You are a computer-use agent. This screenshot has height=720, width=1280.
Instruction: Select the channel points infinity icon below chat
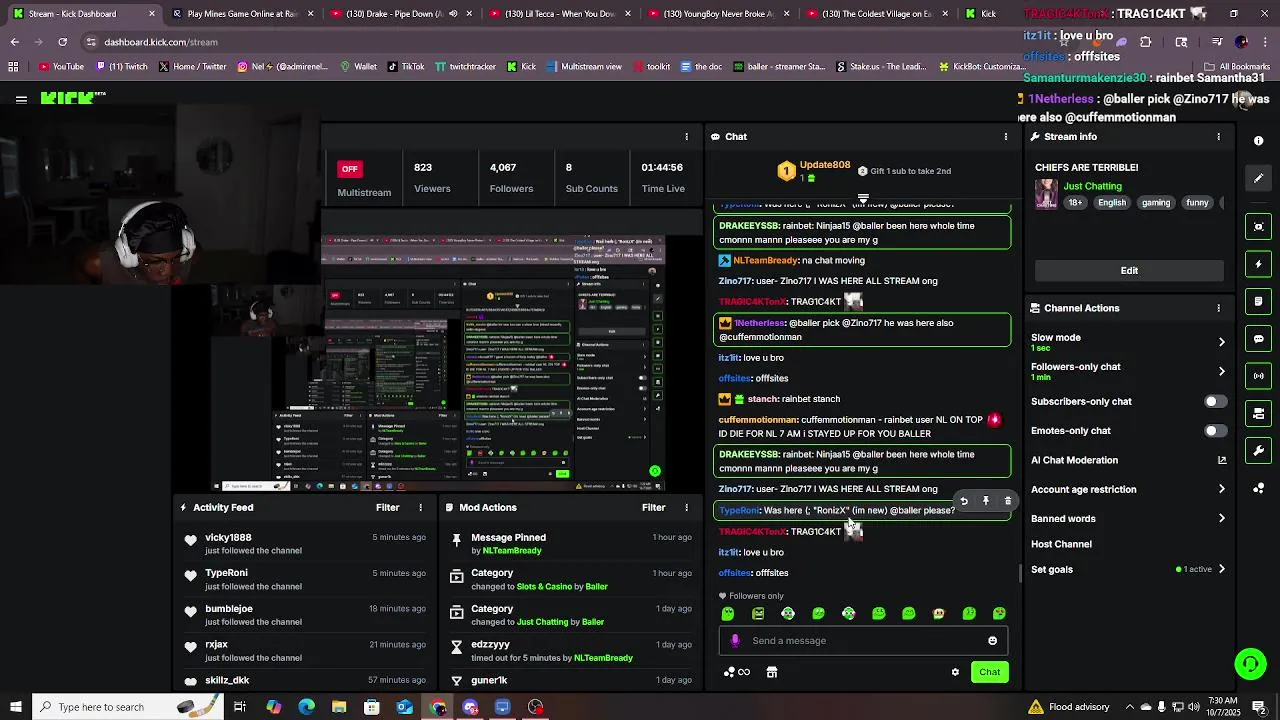tap(737, 672)
